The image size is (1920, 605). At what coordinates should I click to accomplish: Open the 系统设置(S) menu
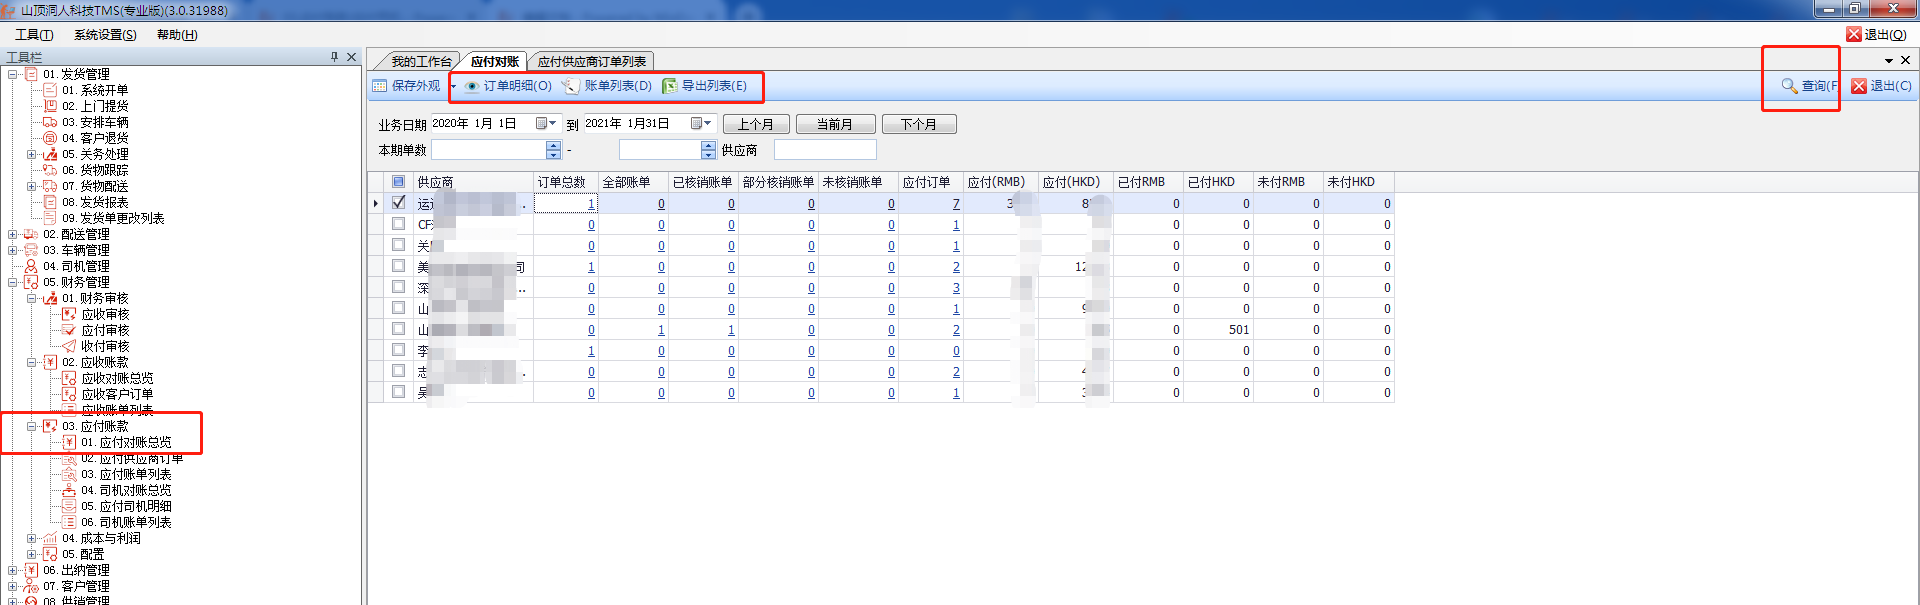(x=105, y=35)
